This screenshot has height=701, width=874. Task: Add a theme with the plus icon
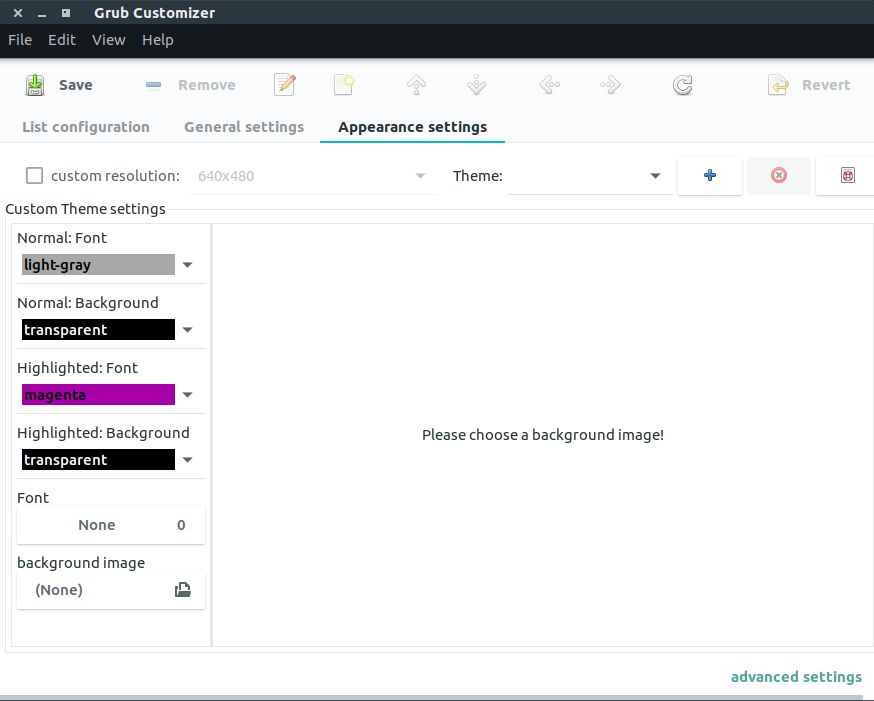pyautogui.click(x=710, y=176)
